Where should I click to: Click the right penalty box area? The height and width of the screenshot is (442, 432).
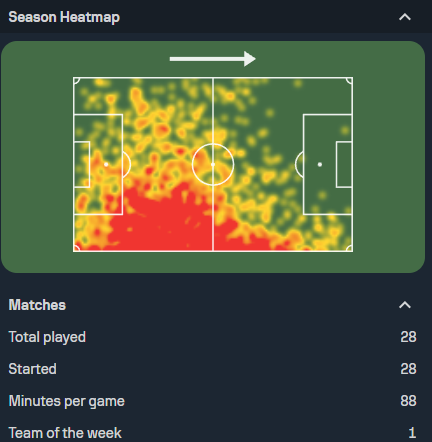pyautogui.click(x=328, y=164)
